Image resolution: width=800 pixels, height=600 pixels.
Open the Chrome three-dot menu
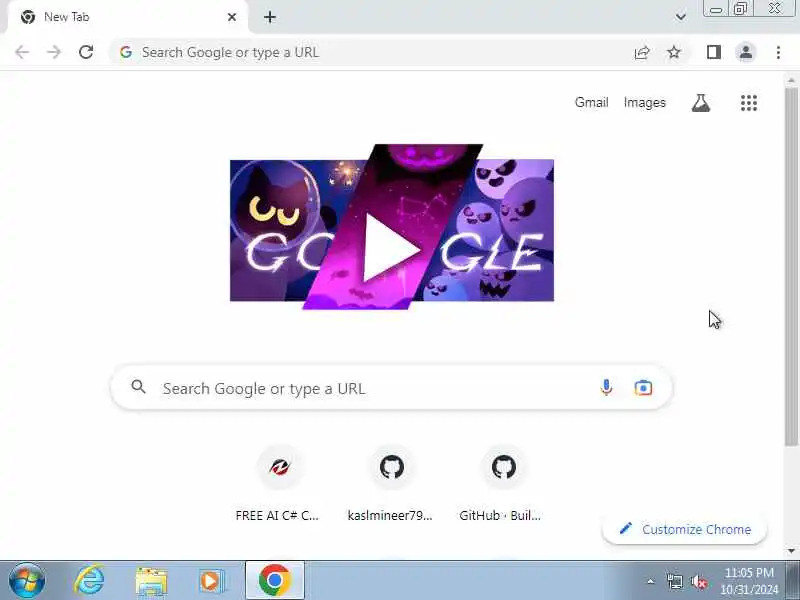point(778,52)
